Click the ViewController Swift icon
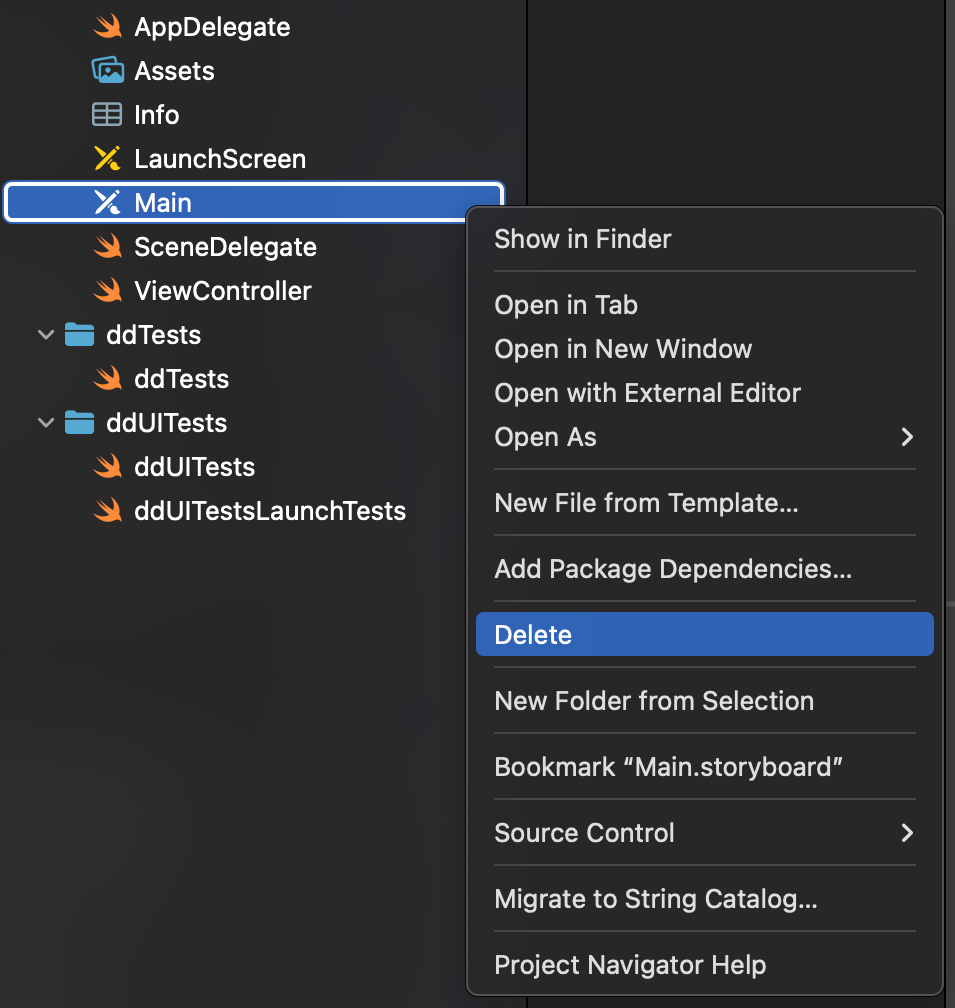This screenshot has height=1008, width=955. [107, 291]
